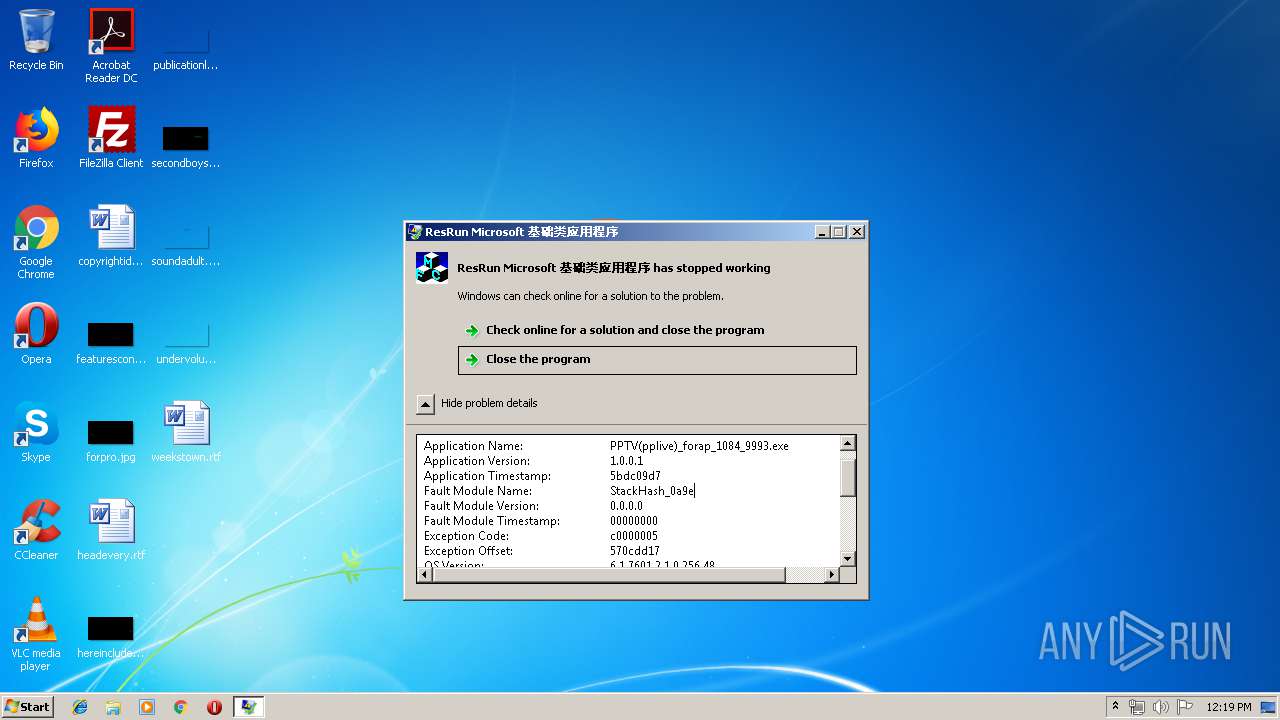Close the ResRun error dialog

(856, 231)
